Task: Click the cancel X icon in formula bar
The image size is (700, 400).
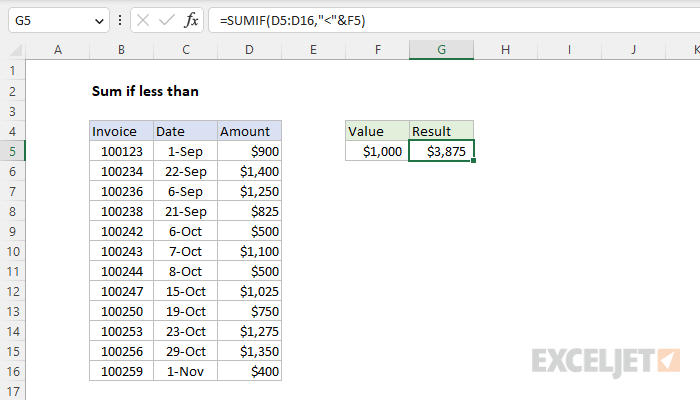Action: click(x=143, y=21)
